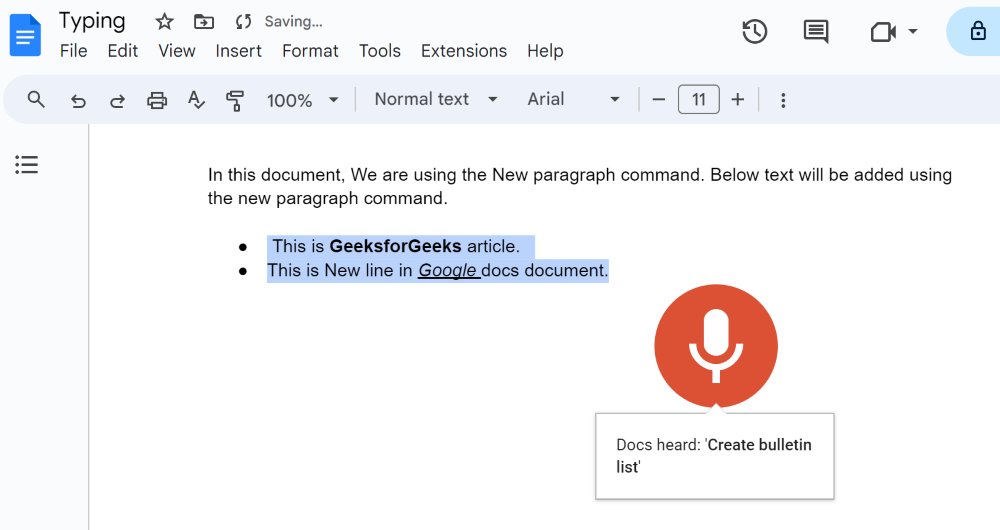Show the document outline sidebar
Screen dimensions: 1000x530
[27, 165]
